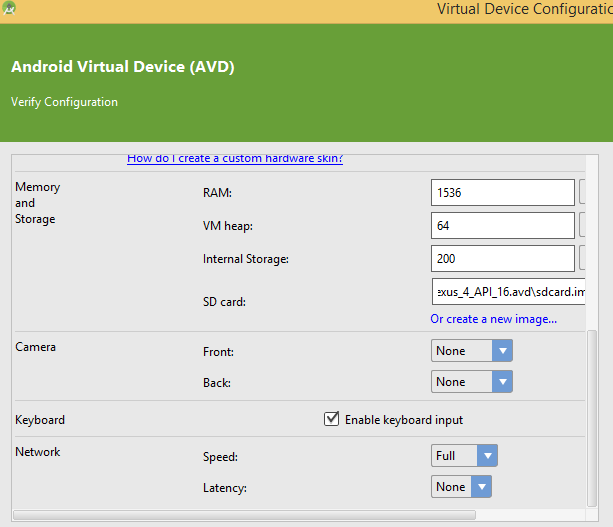Click the VM heap value field

[x=503, y=226]
